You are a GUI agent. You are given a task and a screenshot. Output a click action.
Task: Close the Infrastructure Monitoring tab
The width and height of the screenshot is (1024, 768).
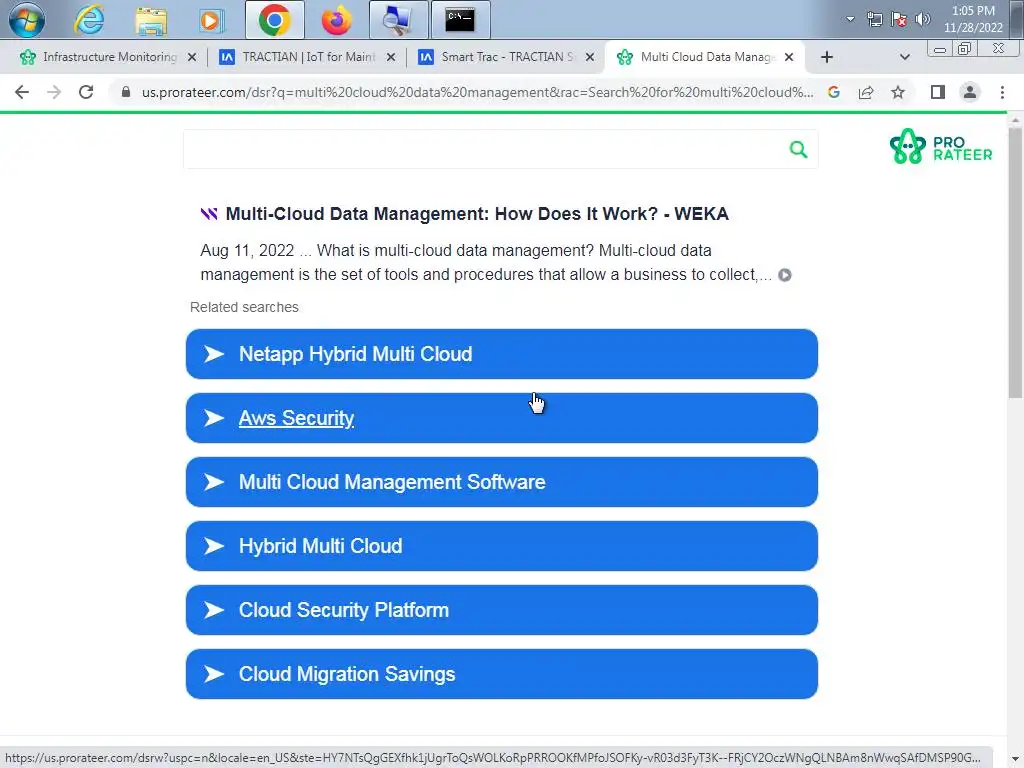[x=191, y=57]
